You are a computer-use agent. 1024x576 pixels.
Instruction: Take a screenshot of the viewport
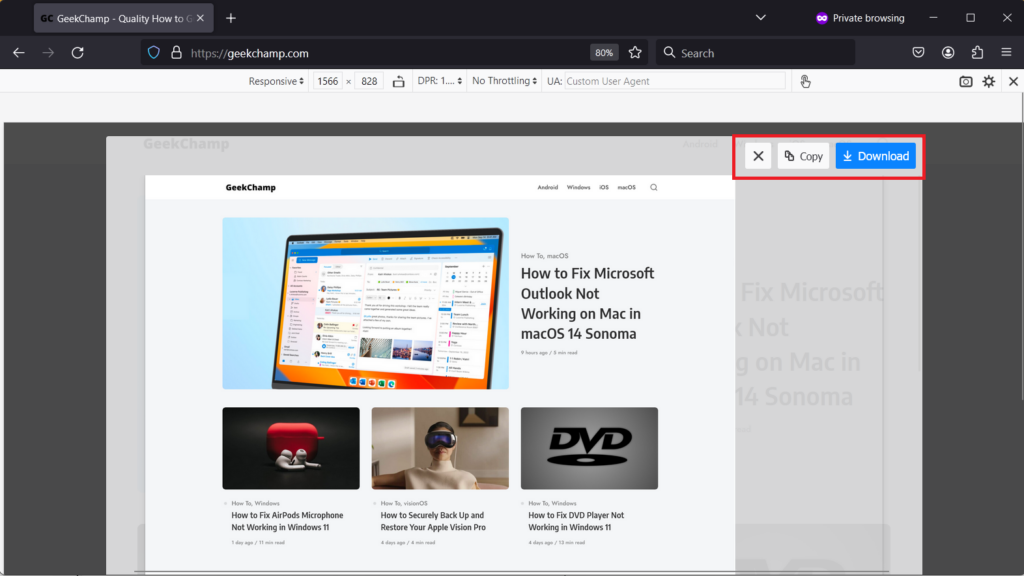click(965, 82)
